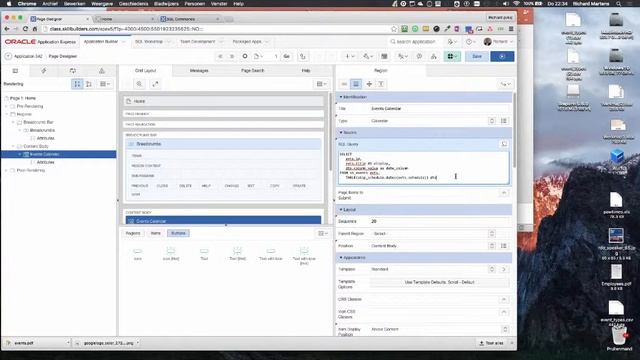
Task: Switch to the Help tab
Action: (x=306, y=71)
